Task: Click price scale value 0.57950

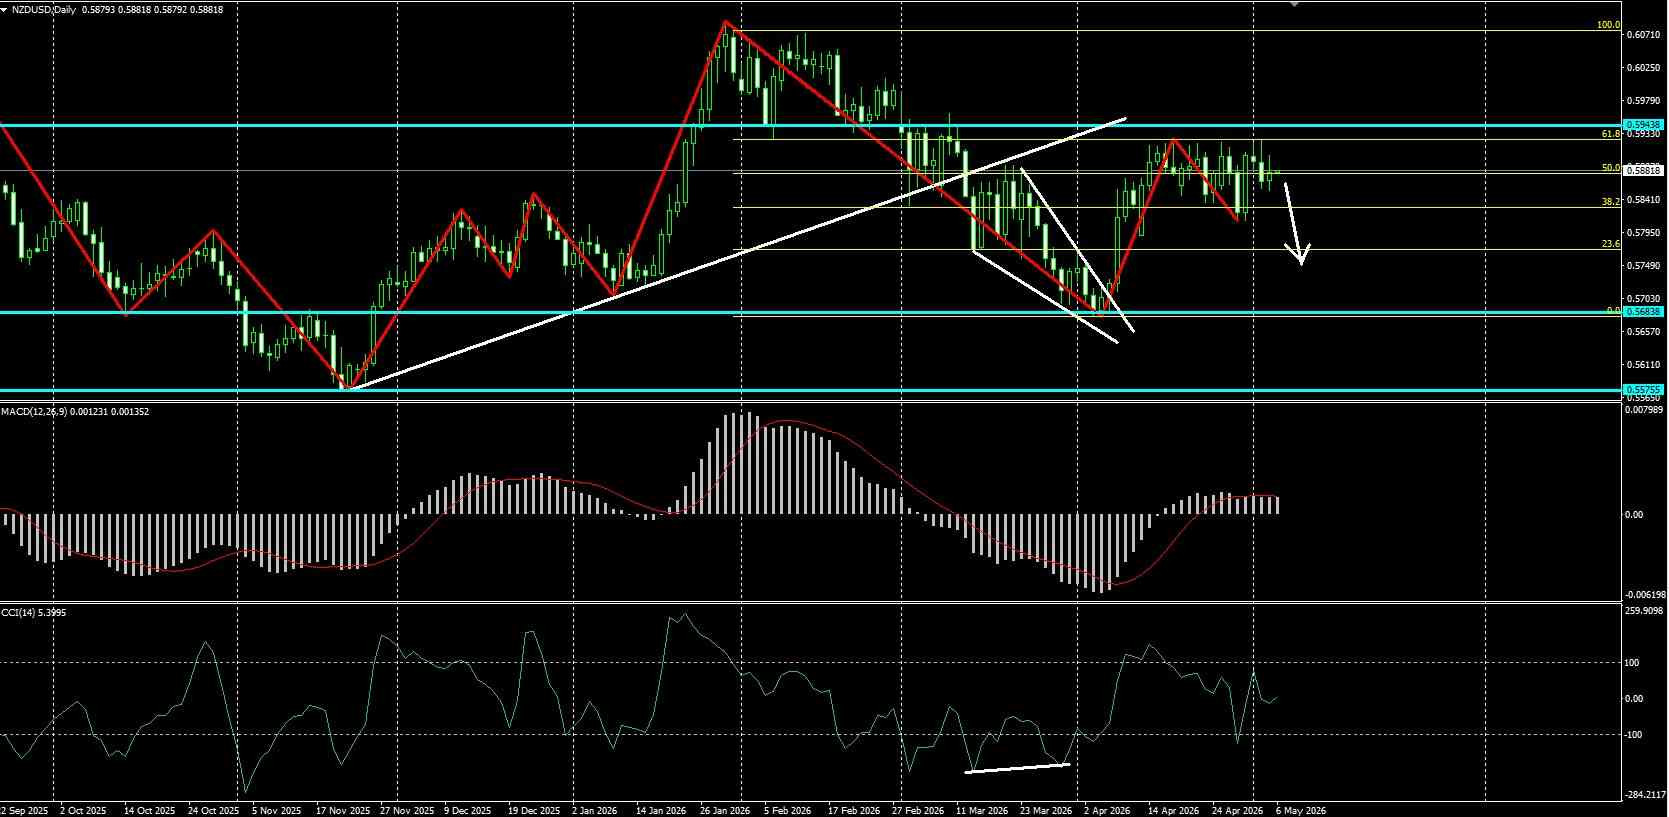Action: (x=1644, y=233)
